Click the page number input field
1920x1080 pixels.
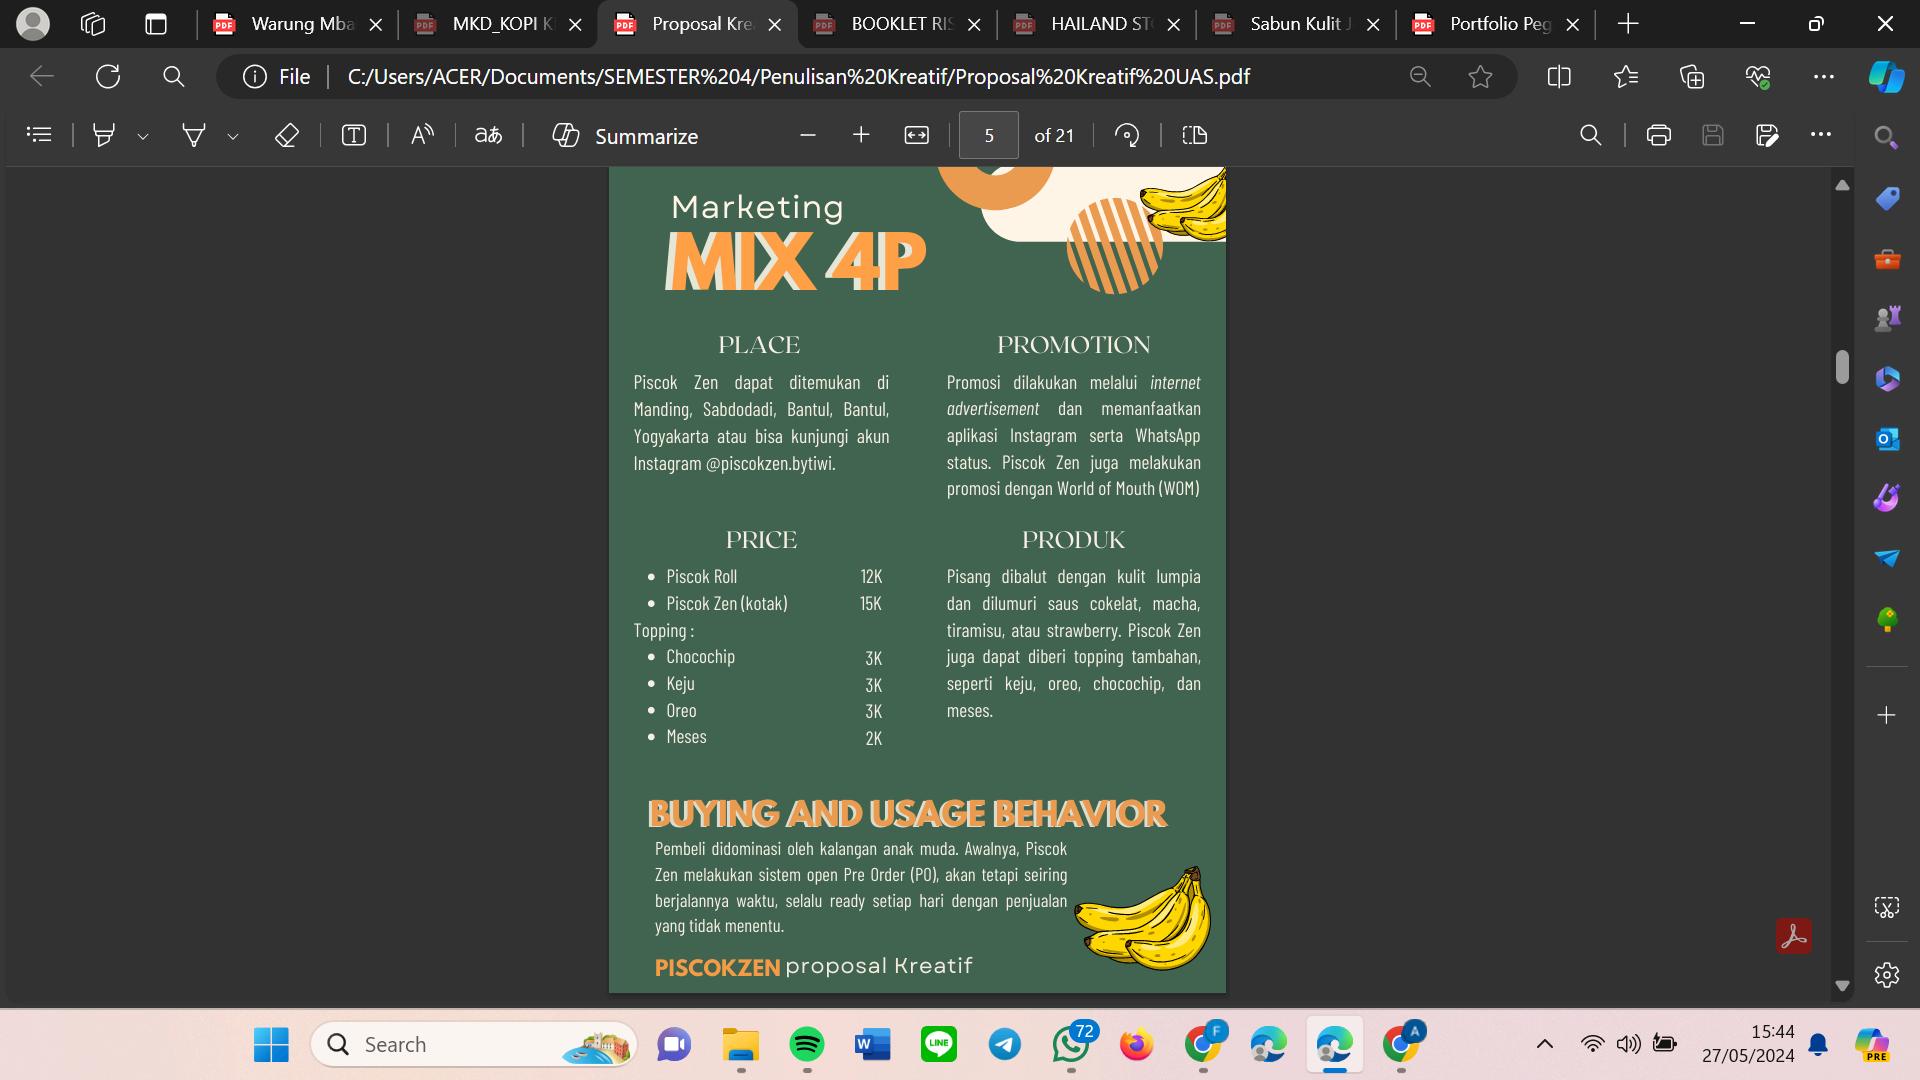988,135
